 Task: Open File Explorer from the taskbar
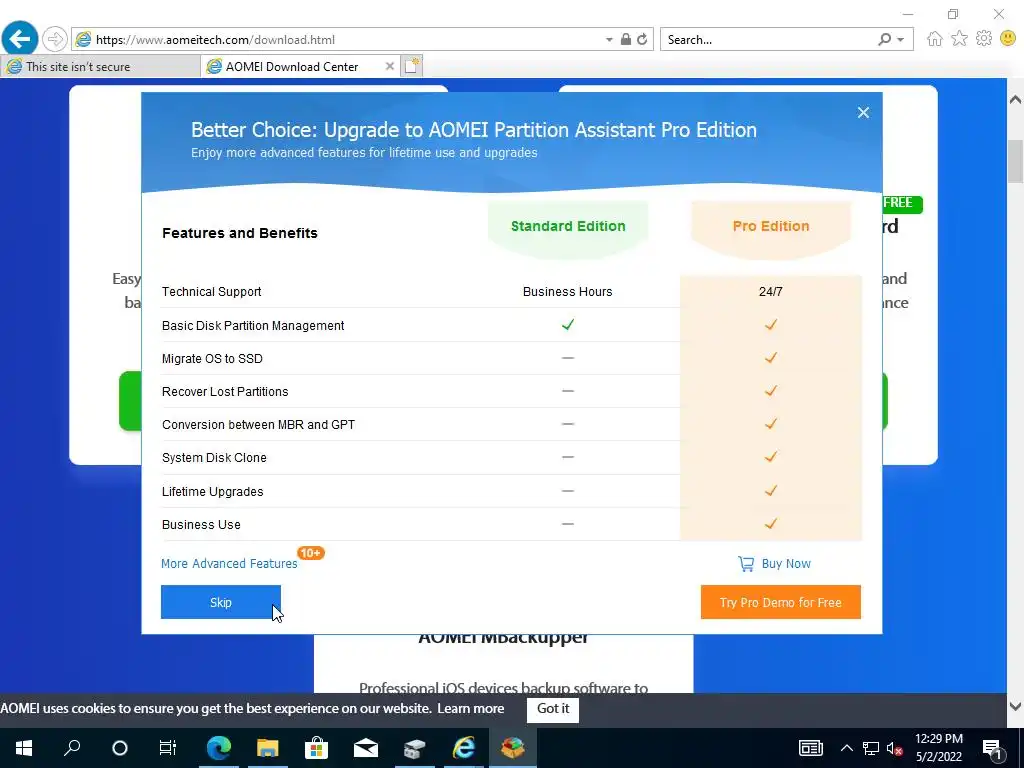click(x=268, y=748)
